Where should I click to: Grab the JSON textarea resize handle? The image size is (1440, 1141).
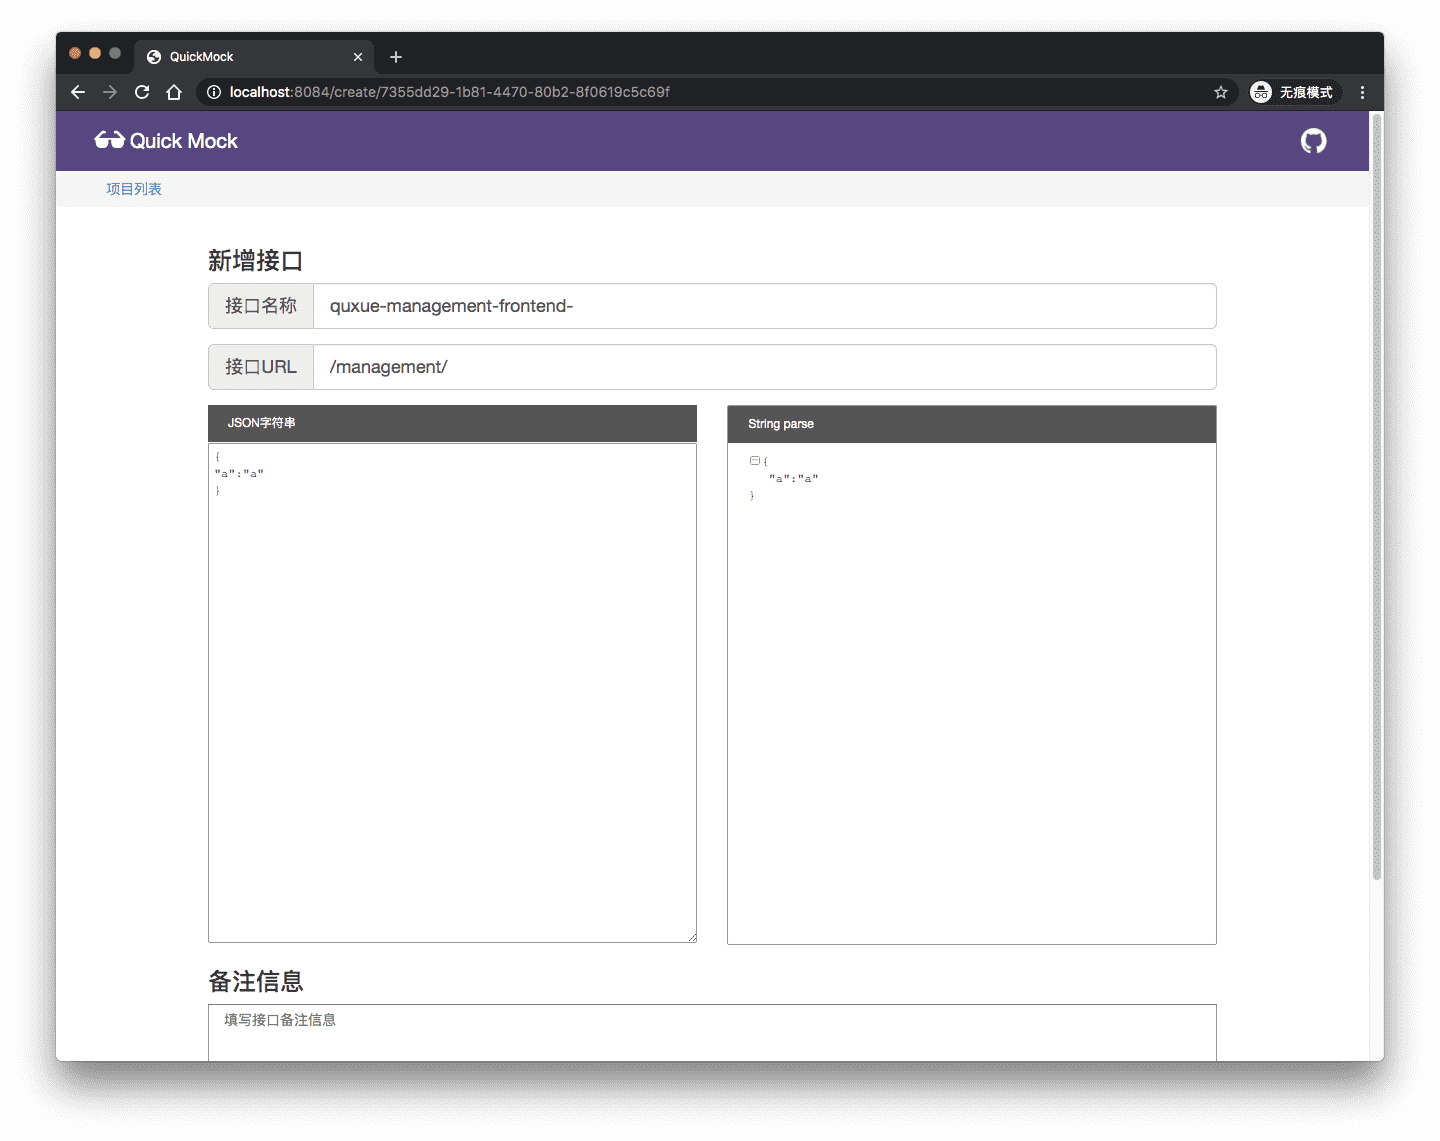(x=691, y=937)
